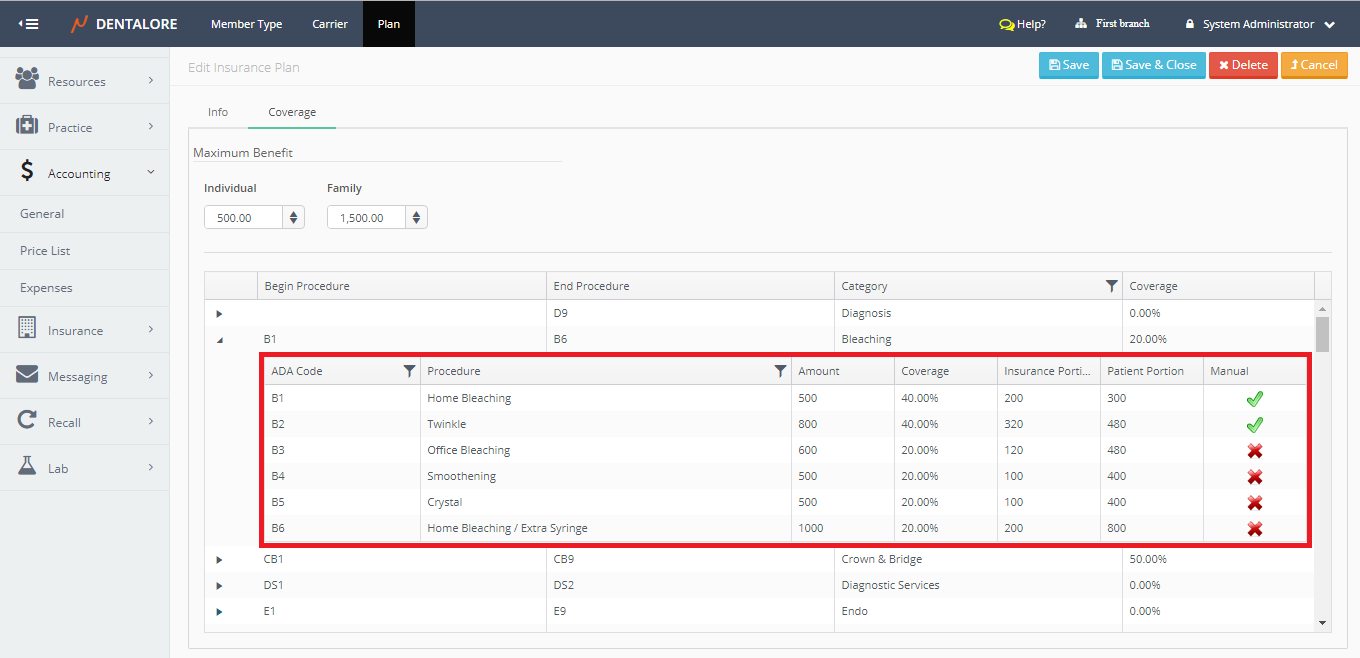This screenshot has height=658, width=1360.
Task: Toggle the Manual checkmark for Twinkle row
Action: (1254, 425)
